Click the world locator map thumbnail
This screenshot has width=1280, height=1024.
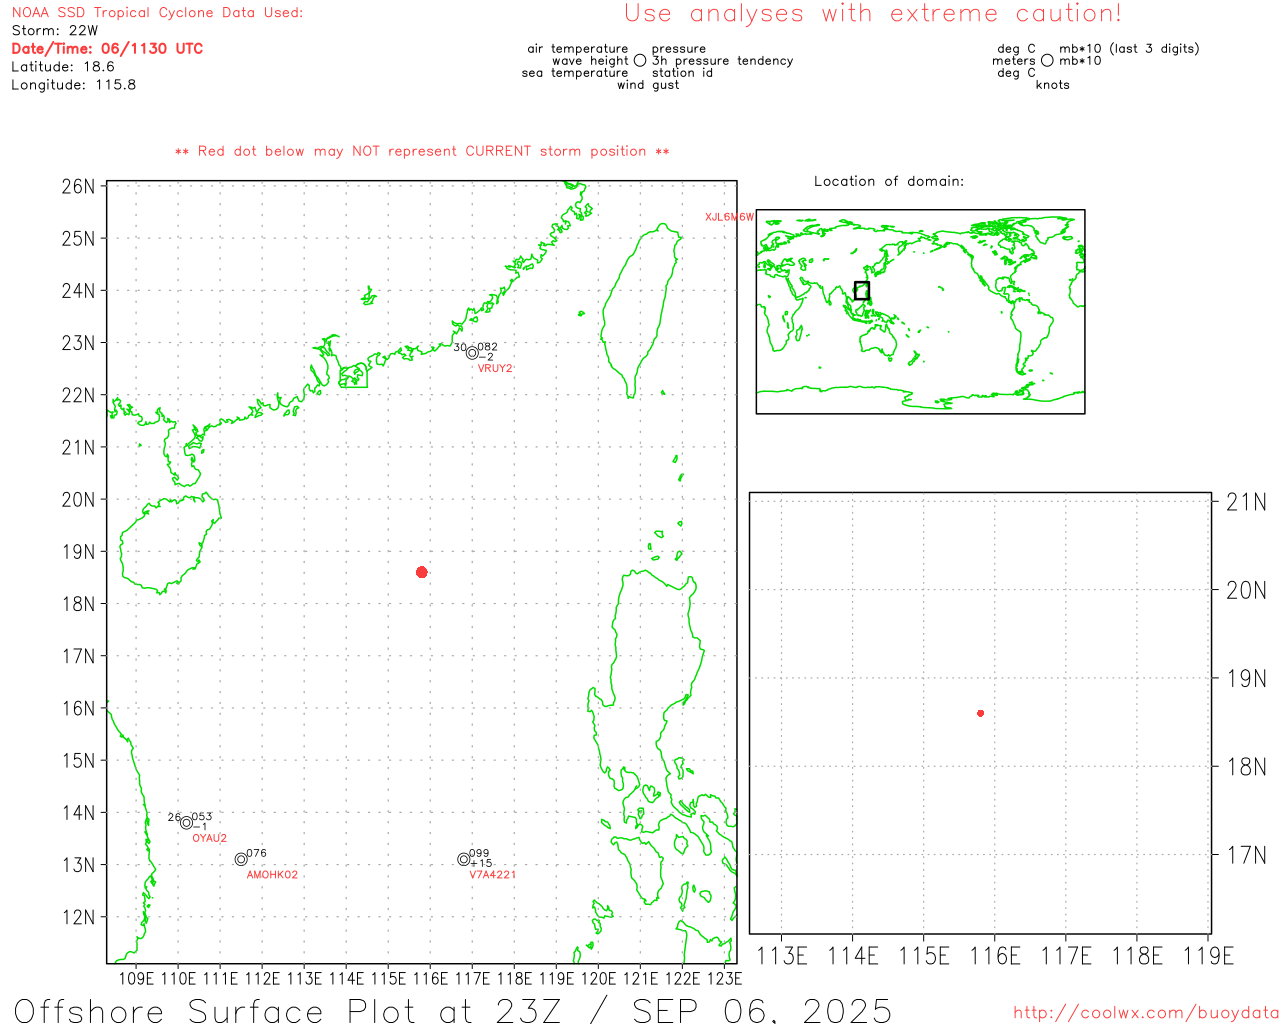point(920,312)
